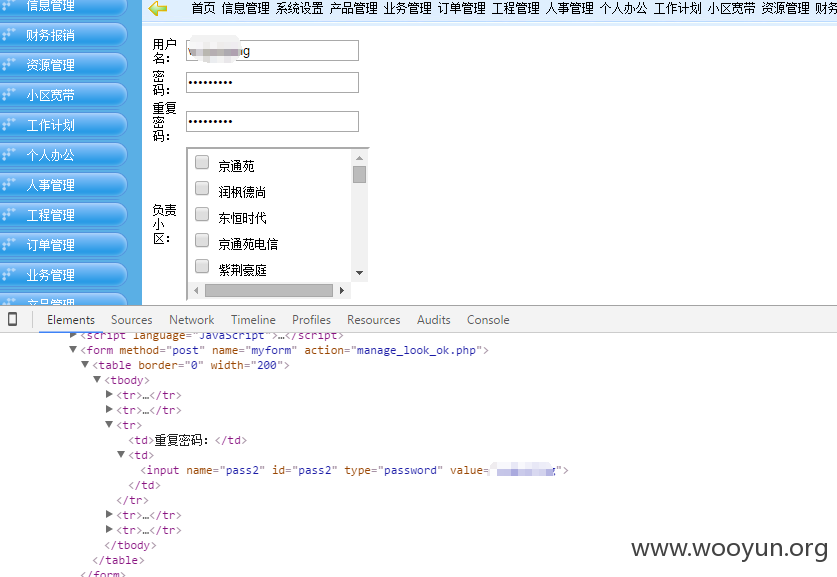The image size is (837, 577).
Task: Click the list's scroll right arrow
Action: [342, 290]
